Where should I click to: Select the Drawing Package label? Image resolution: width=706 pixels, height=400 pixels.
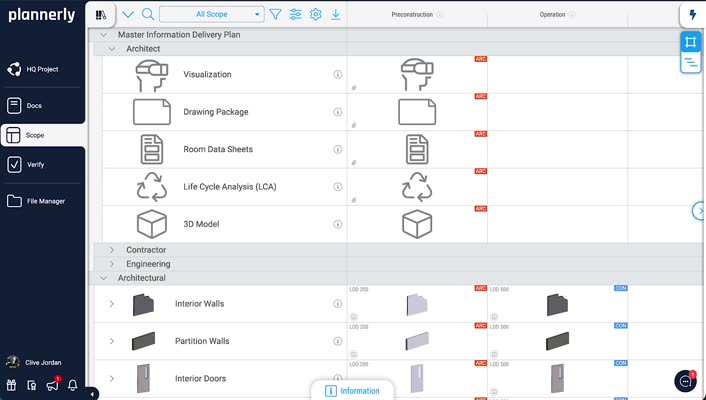point(216,112)
